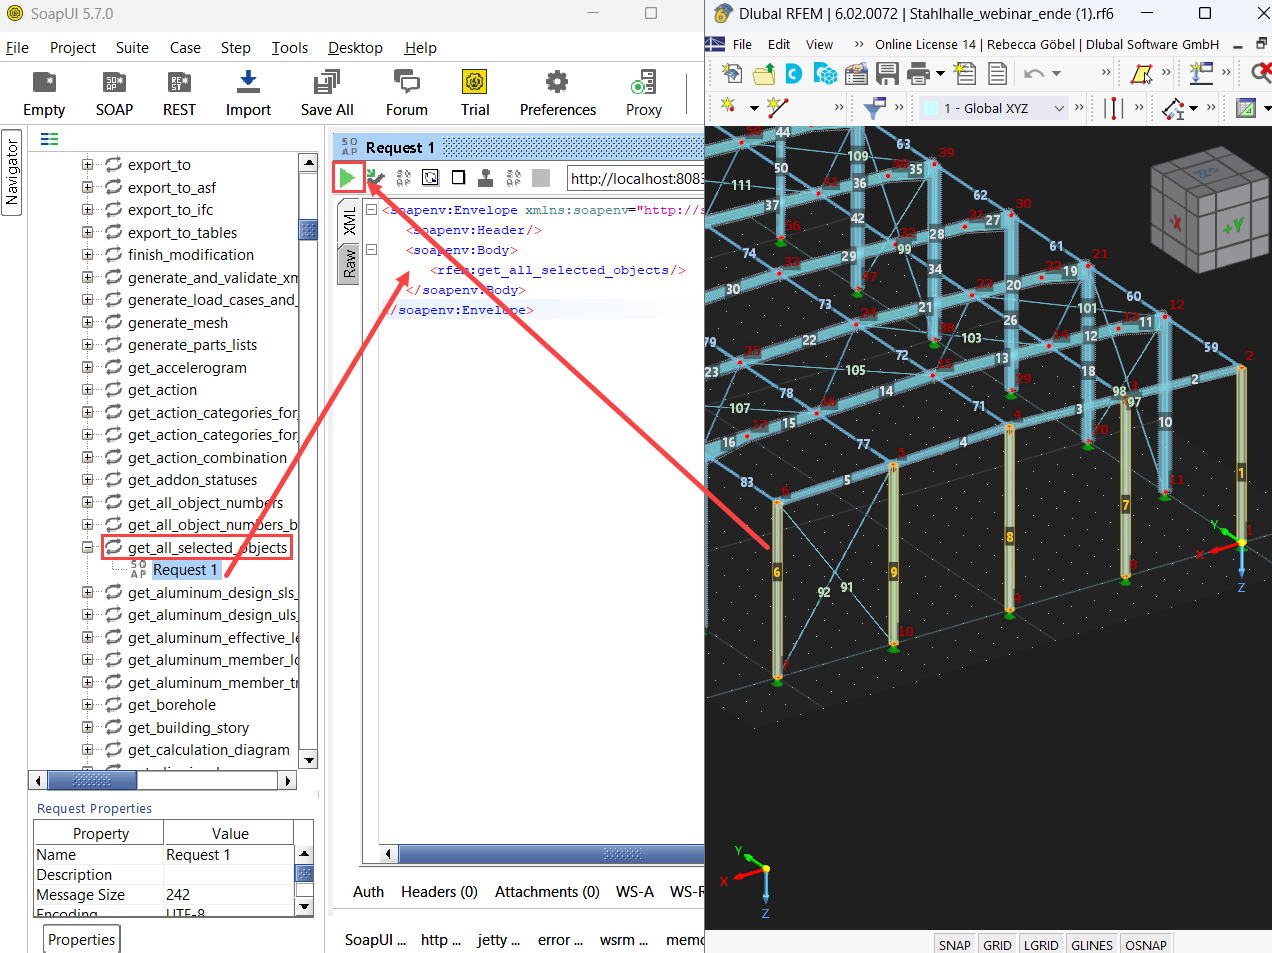The height and width of the screenshot is (953, 1272).
Task: Enable the SNAP toggle in RFEM's status bar
Action: 954,944
